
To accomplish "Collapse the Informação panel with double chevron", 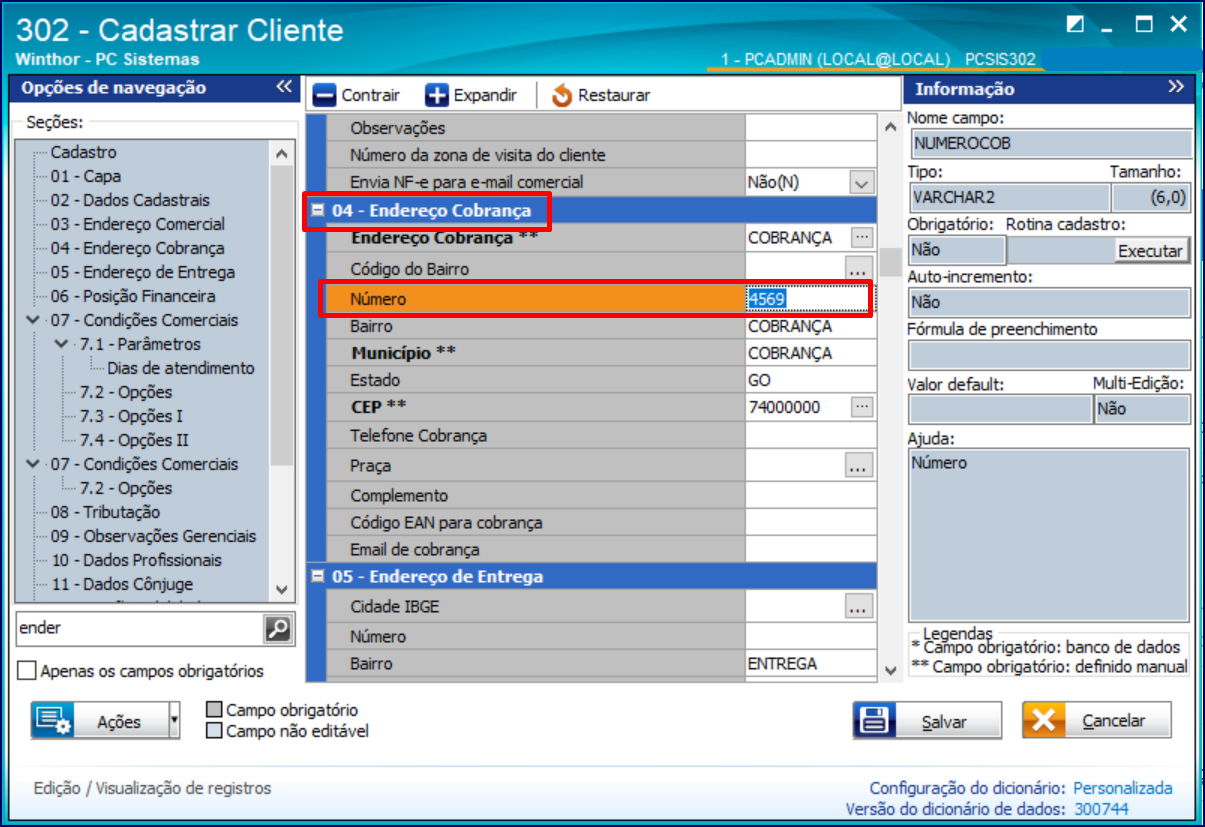I will (x=1176, y=88).
